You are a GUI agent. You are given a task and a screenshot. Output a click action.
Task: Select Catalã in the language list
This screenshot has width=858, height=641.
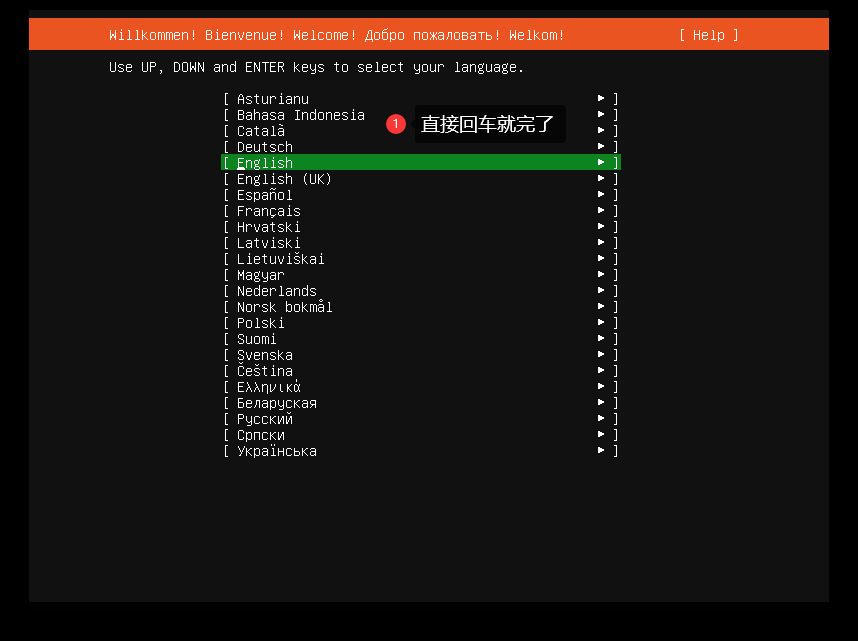(258, 130)
